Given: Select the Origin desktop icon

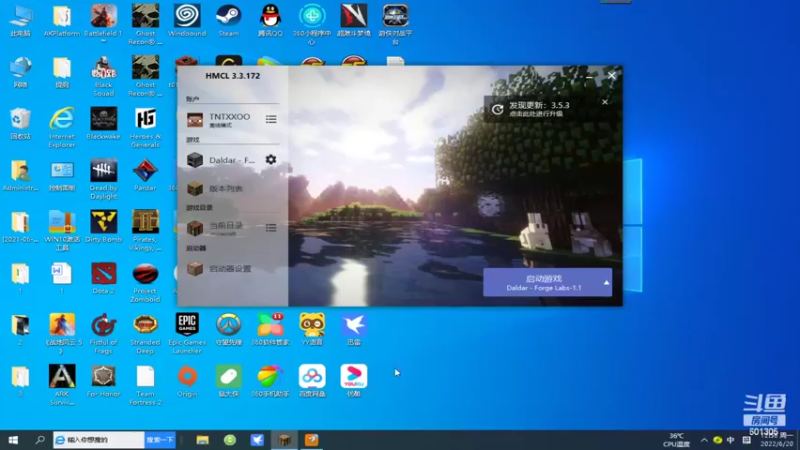Looking at the screenshot, I should [x=187, y=381].
